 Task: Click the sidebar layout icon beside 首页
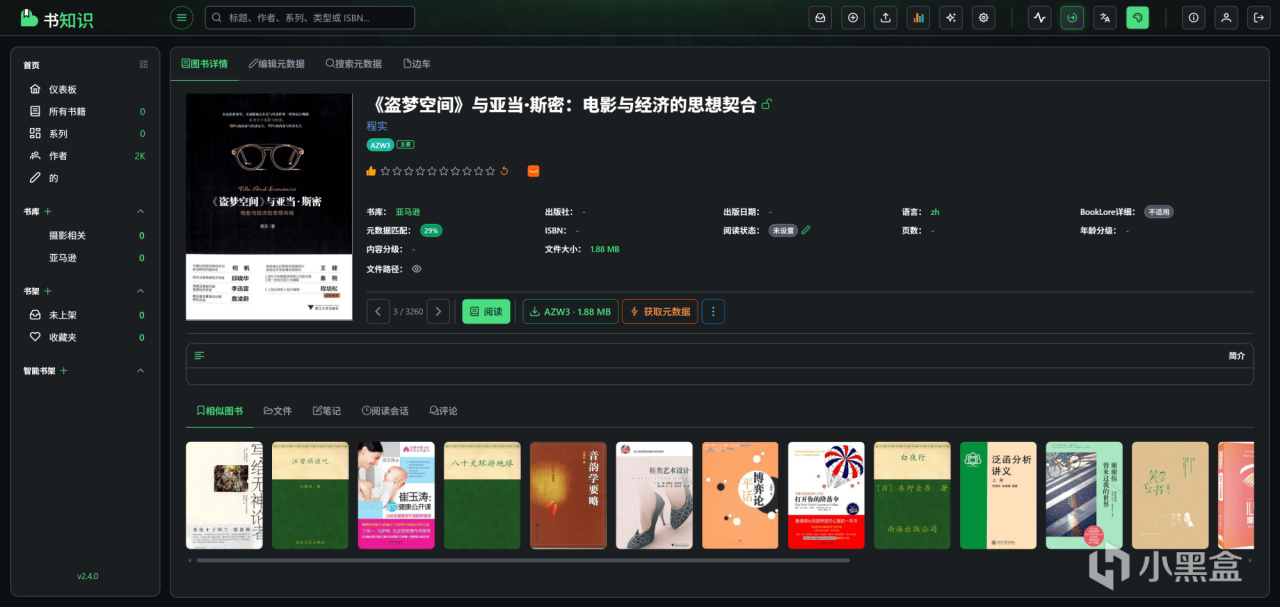coord(144,64)
